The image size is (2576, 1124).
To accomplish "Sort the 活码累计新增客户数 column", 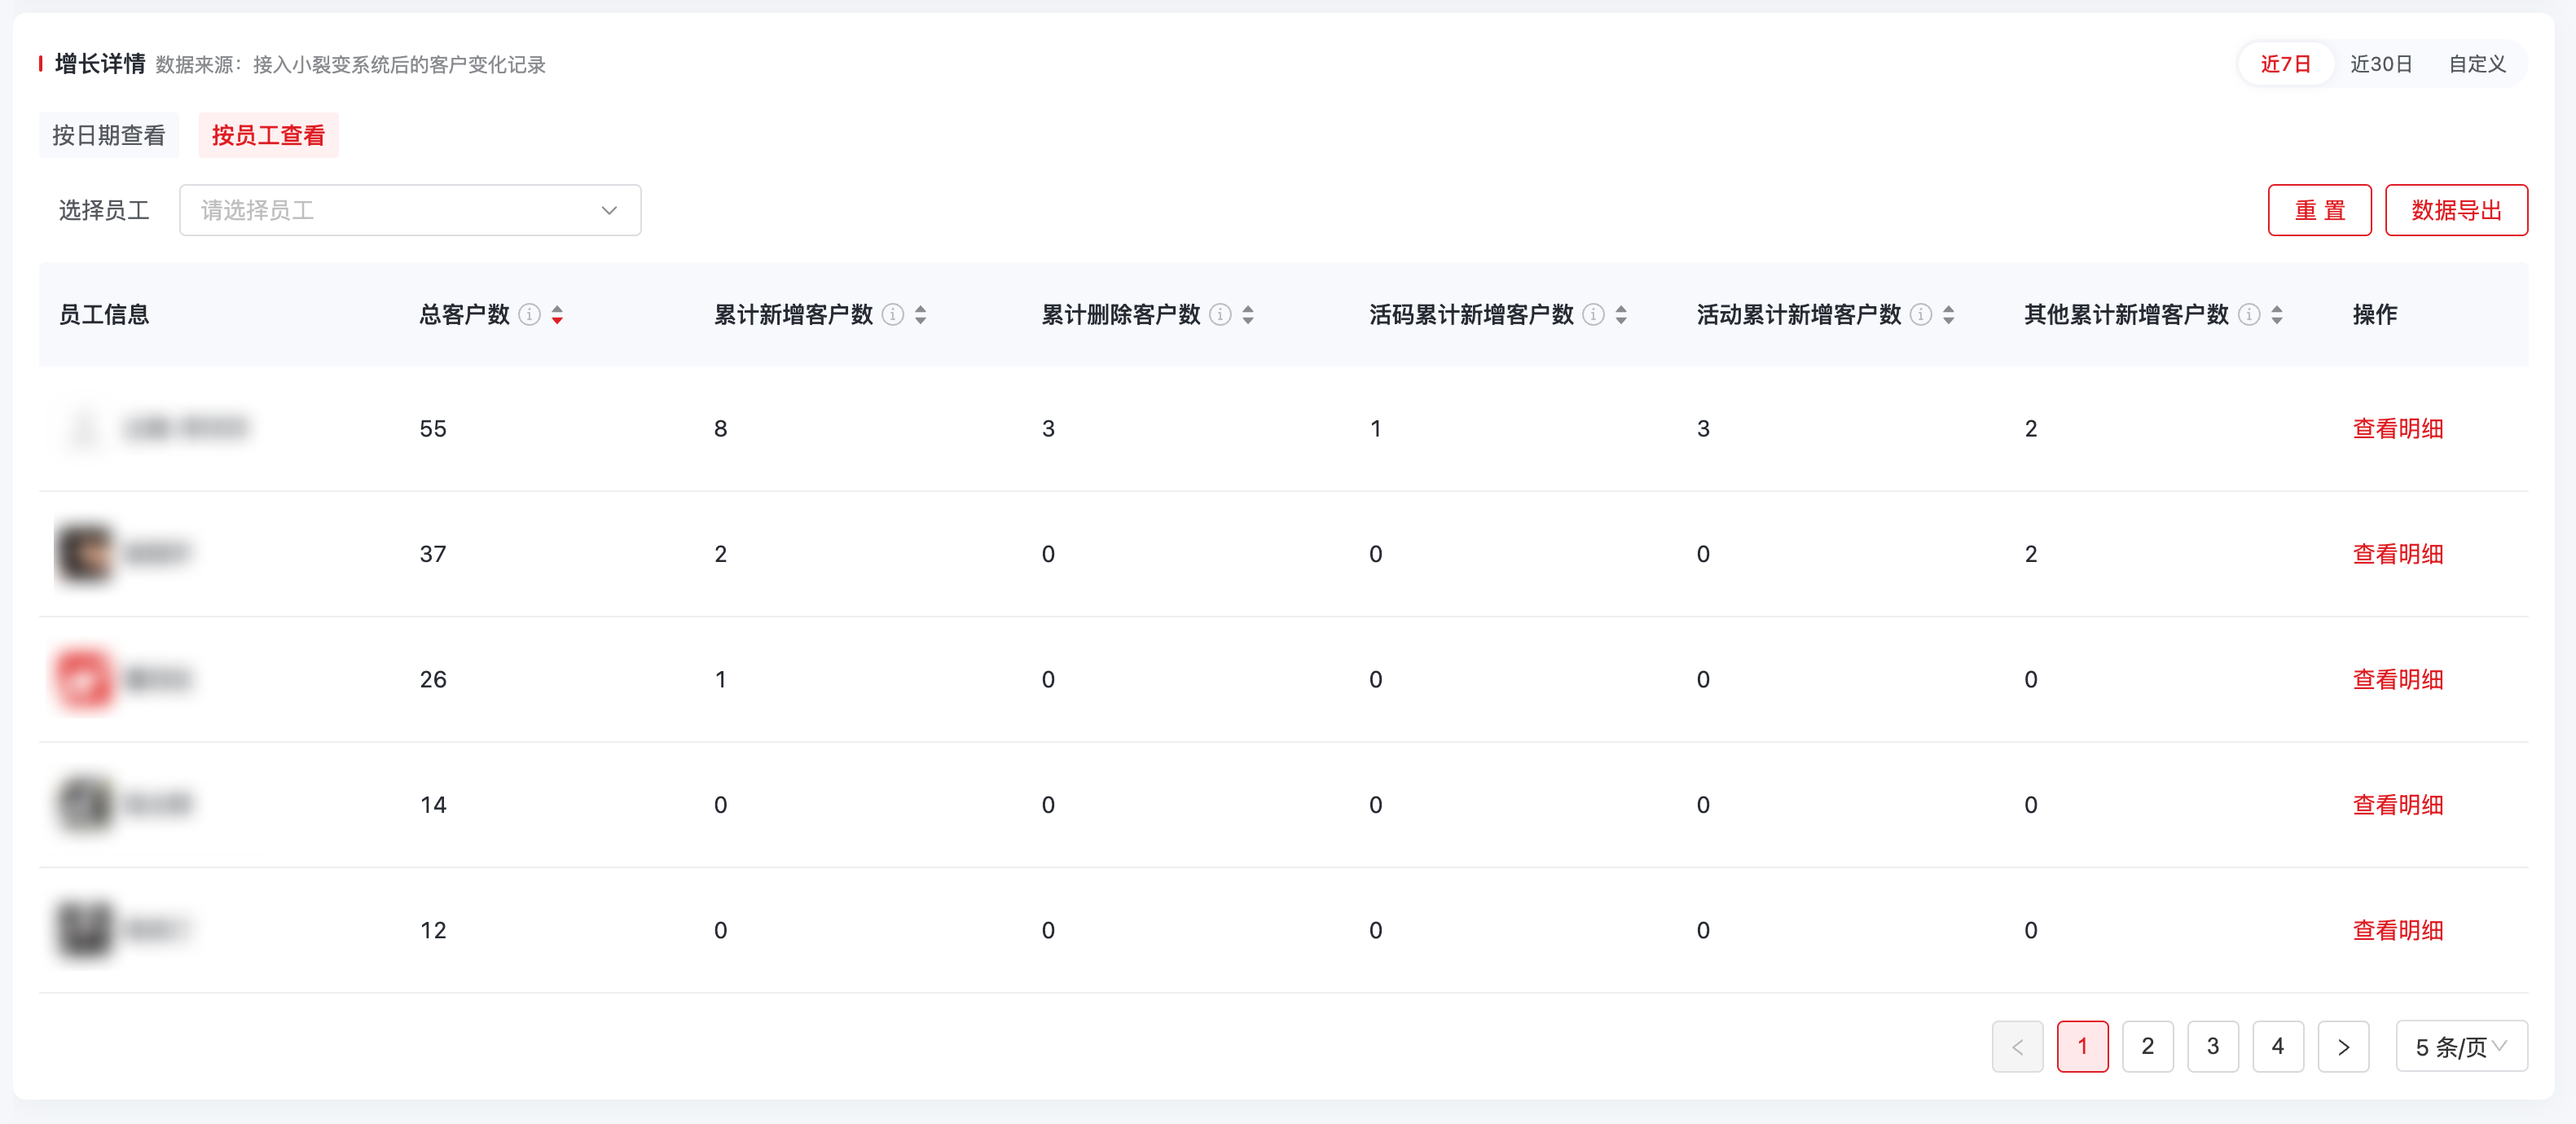I will pyautogui.click(x=1621, y=315).
